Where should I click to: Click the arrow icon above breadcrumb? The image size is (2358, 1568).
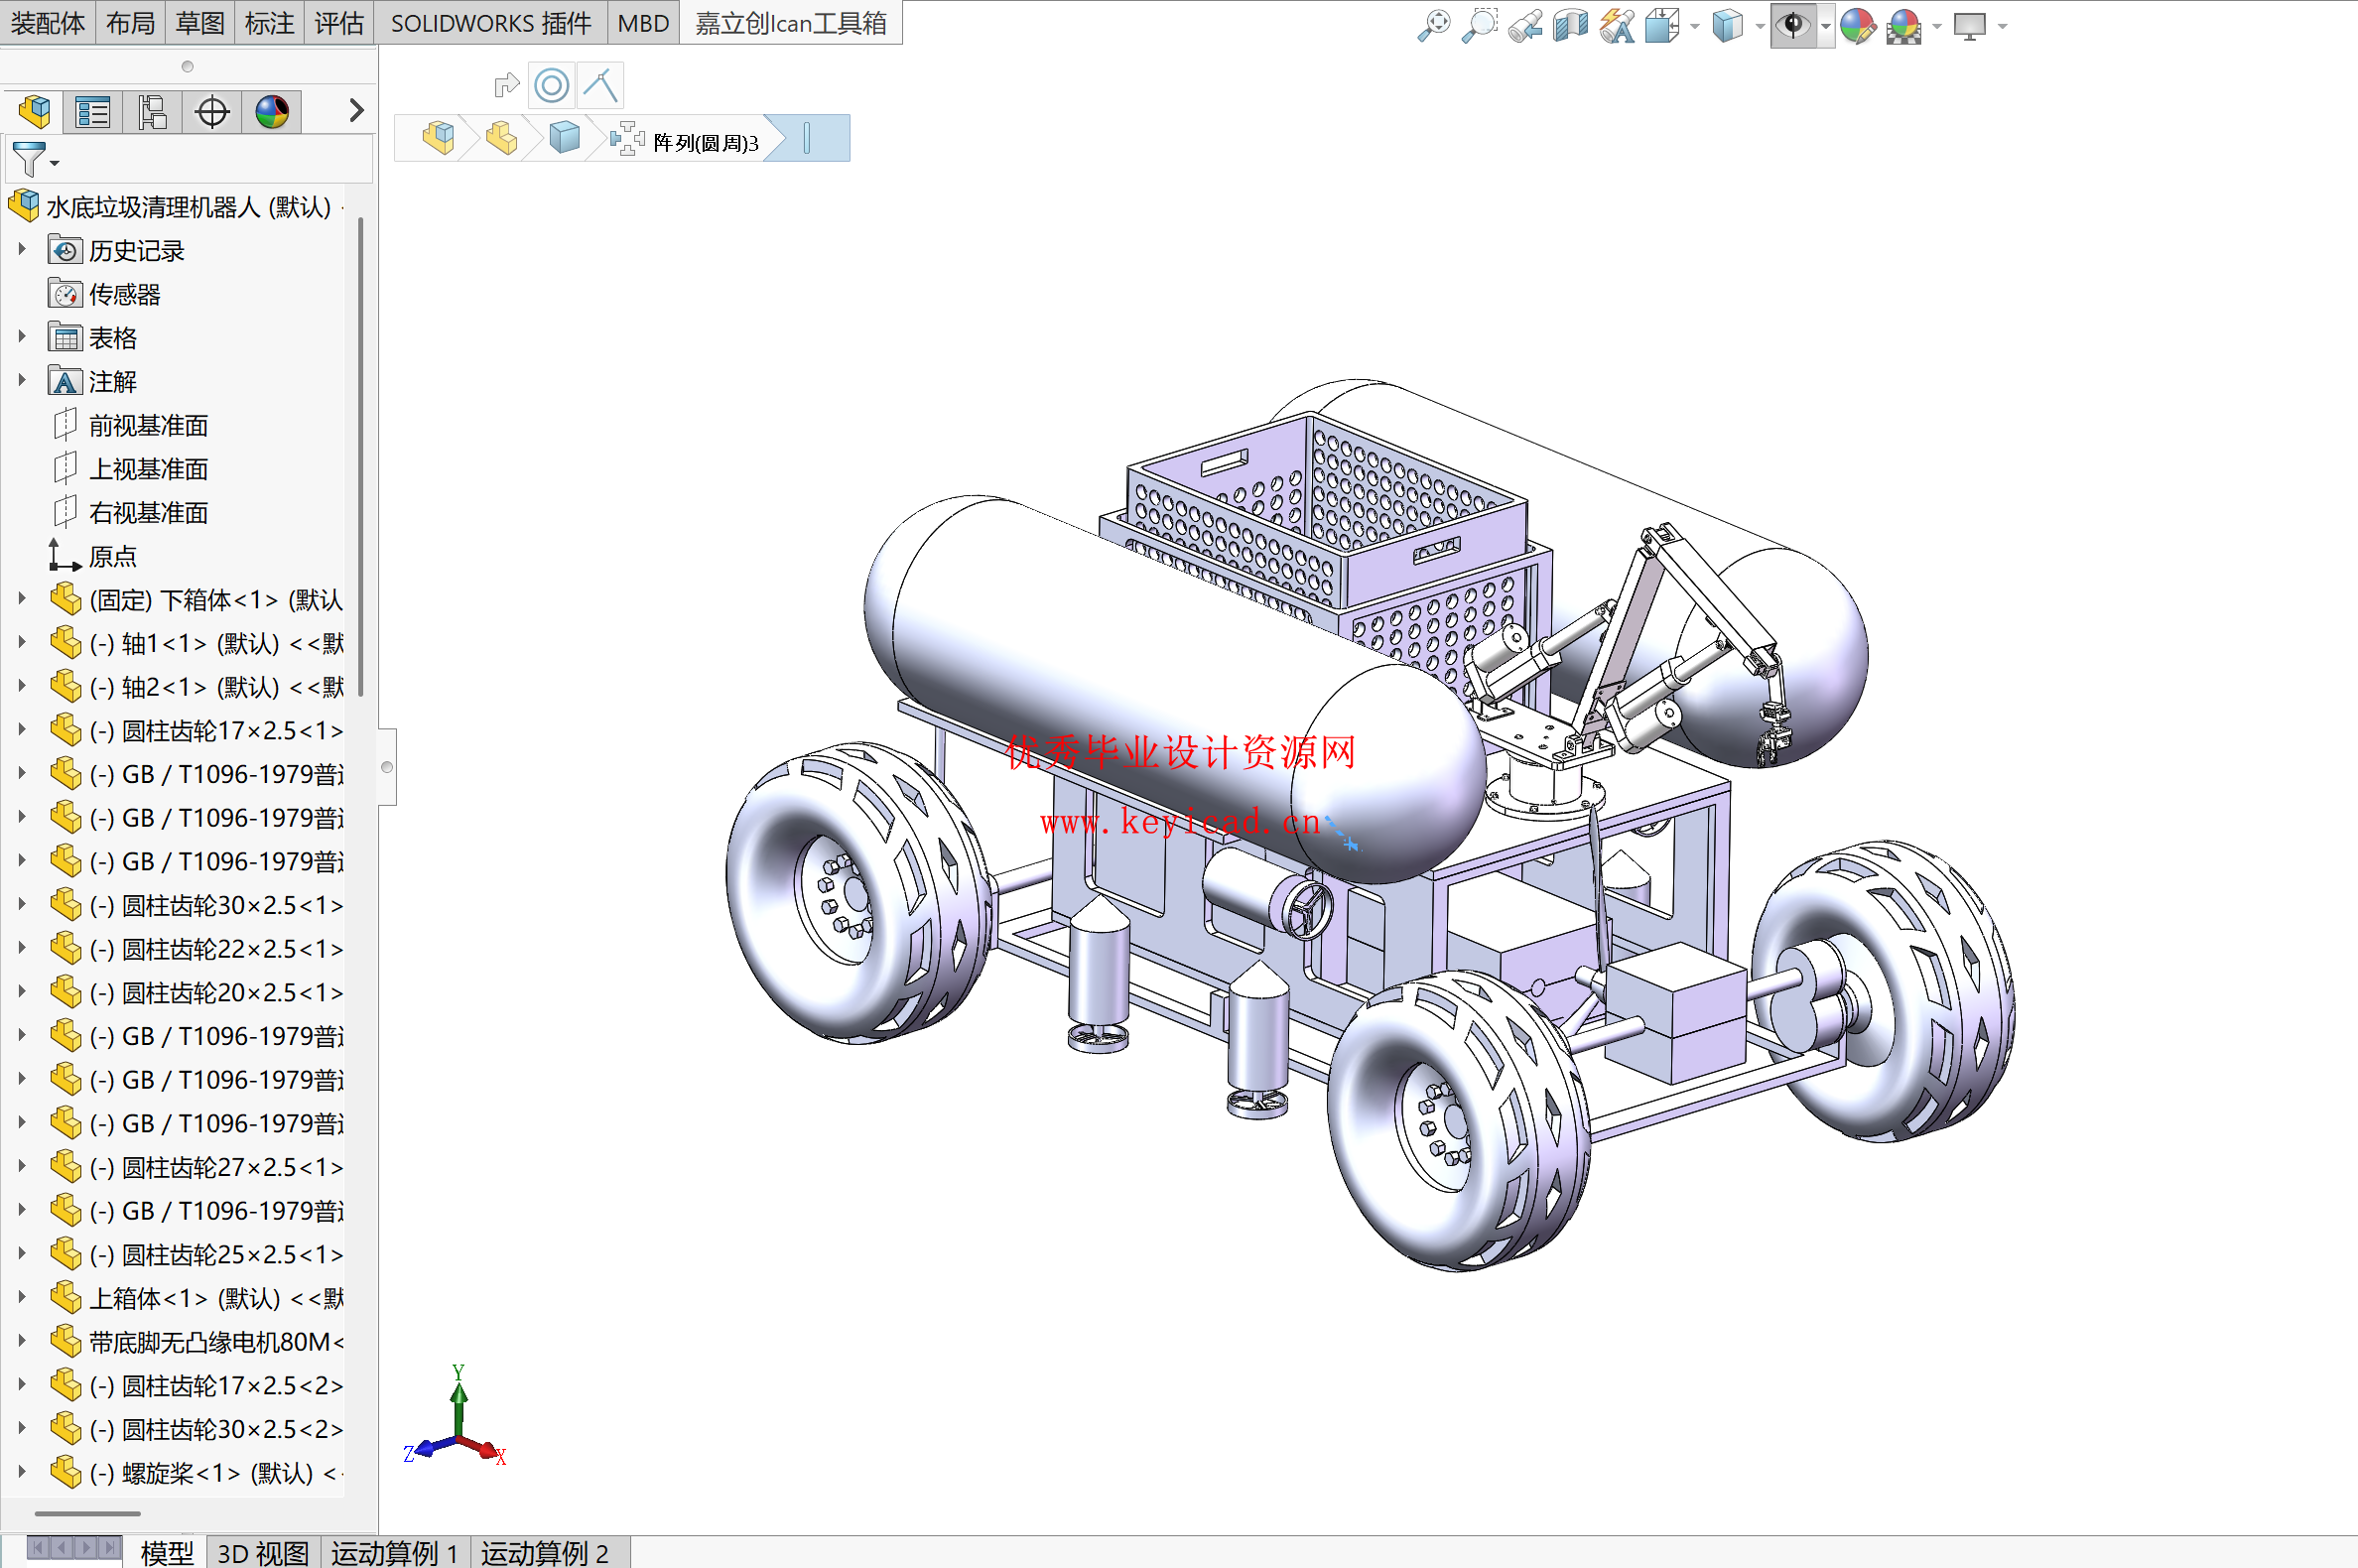click(507, 85)
